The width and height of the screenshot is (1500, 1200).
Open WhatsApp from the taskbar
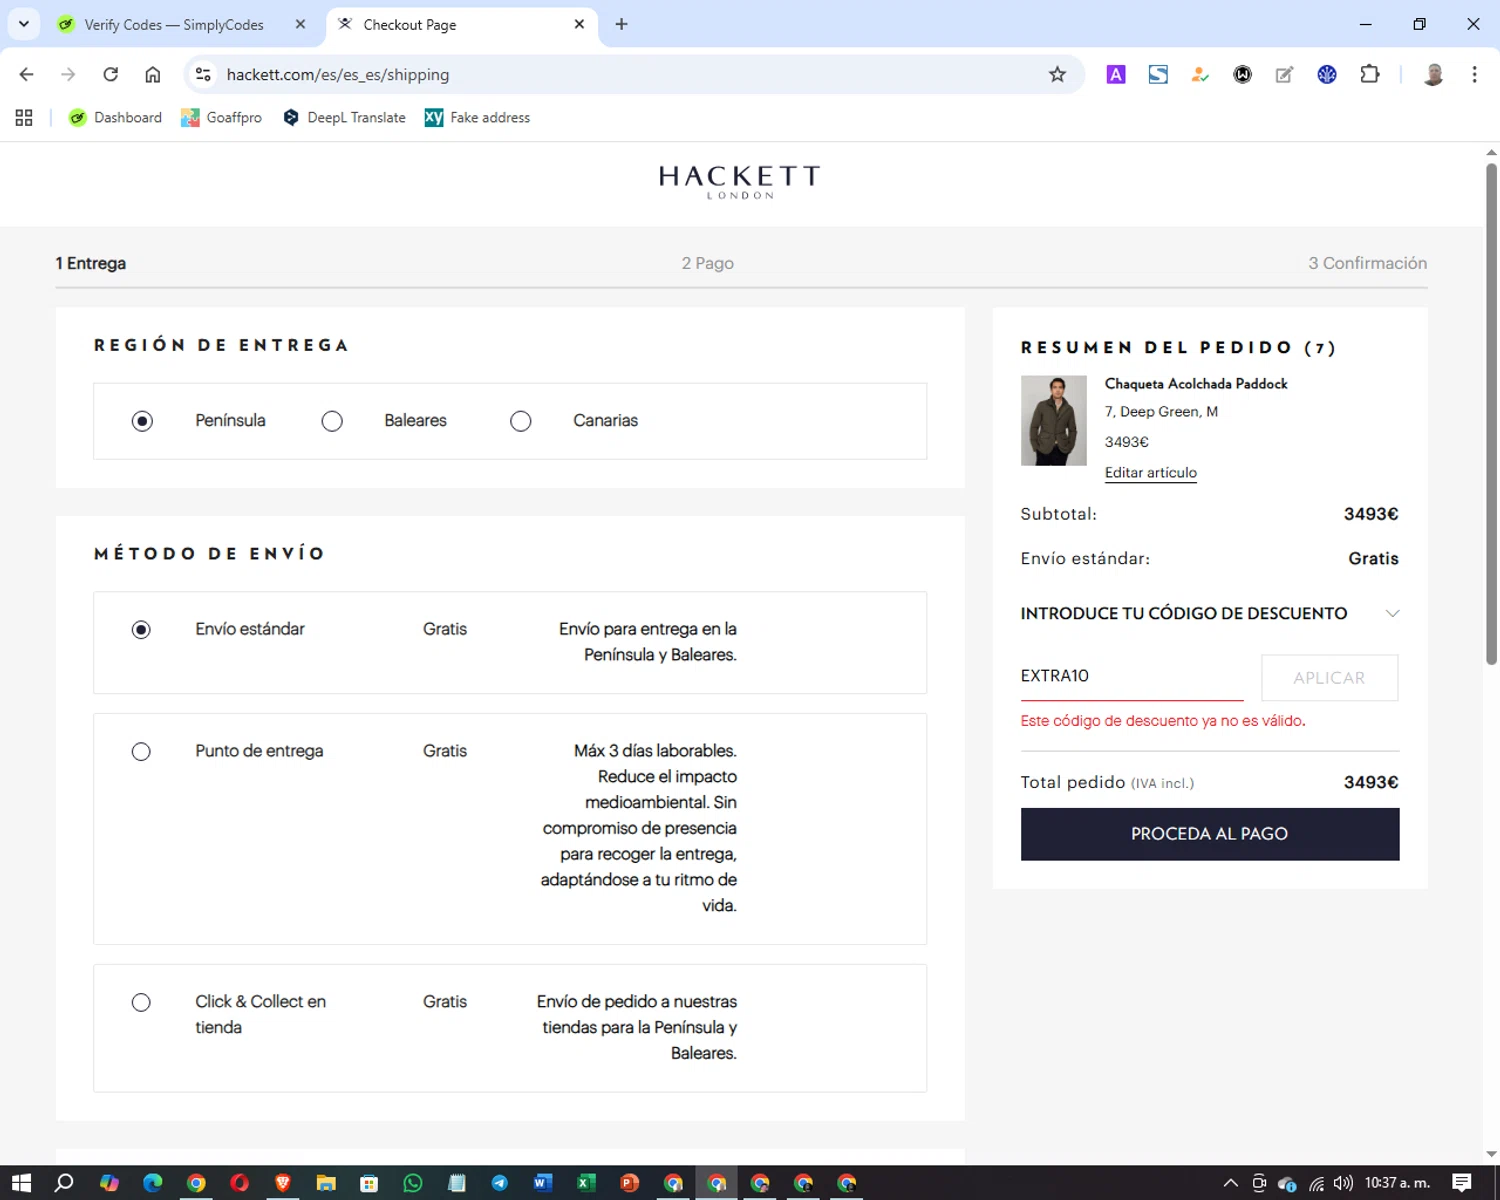coord(413,1183)
